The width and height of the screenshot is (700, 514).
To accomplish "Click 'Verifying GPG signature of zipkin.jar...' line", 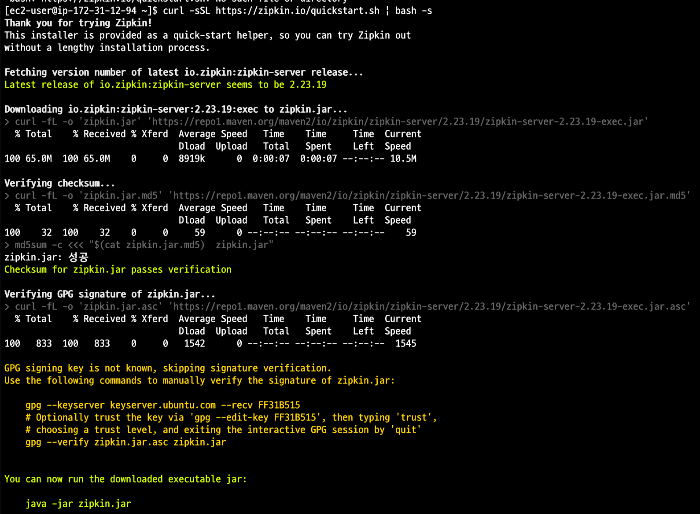I will [109, 294].
